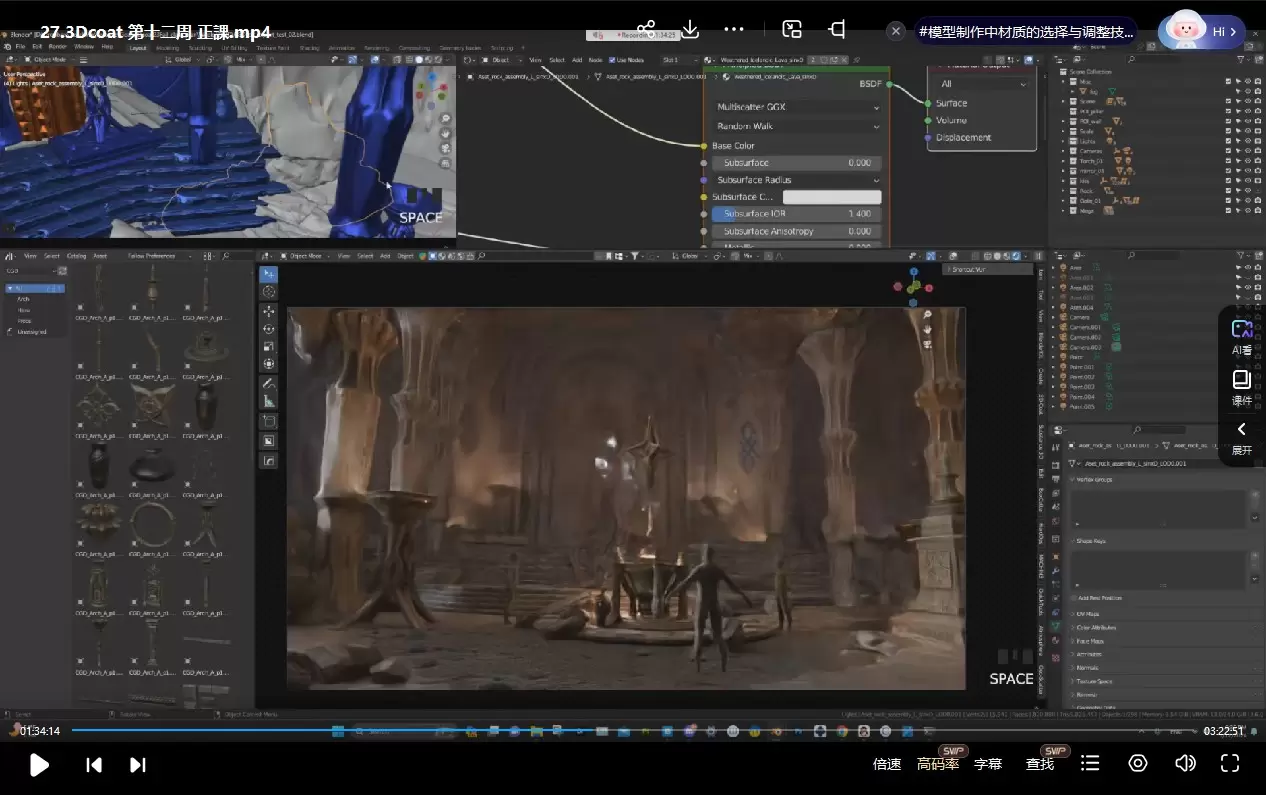Open the Object Mode dropdown in upper viewport
The image size is (1266, 795).
[52, 60]
